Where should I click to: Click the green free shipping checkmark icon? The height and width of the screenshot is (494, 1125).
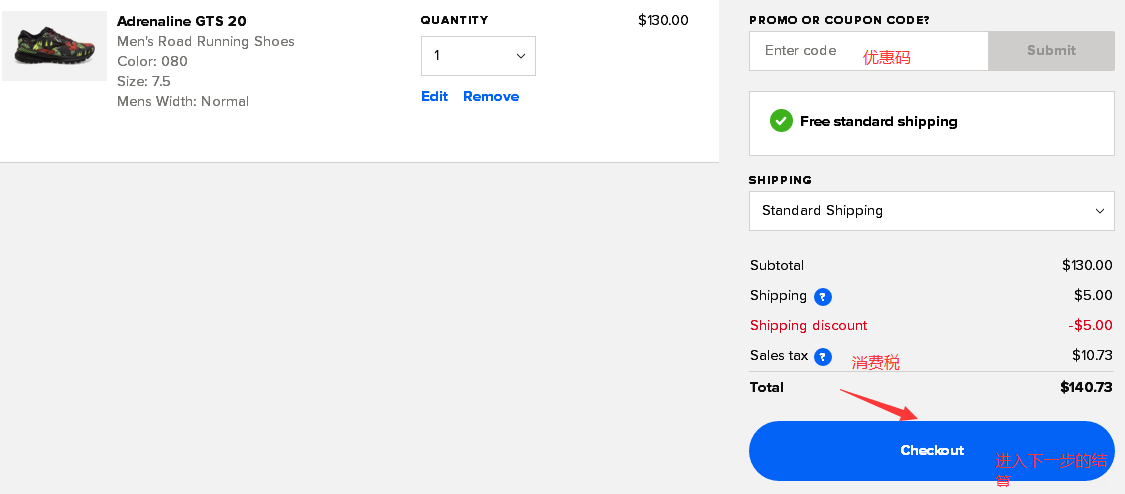[x=781, y=121]
